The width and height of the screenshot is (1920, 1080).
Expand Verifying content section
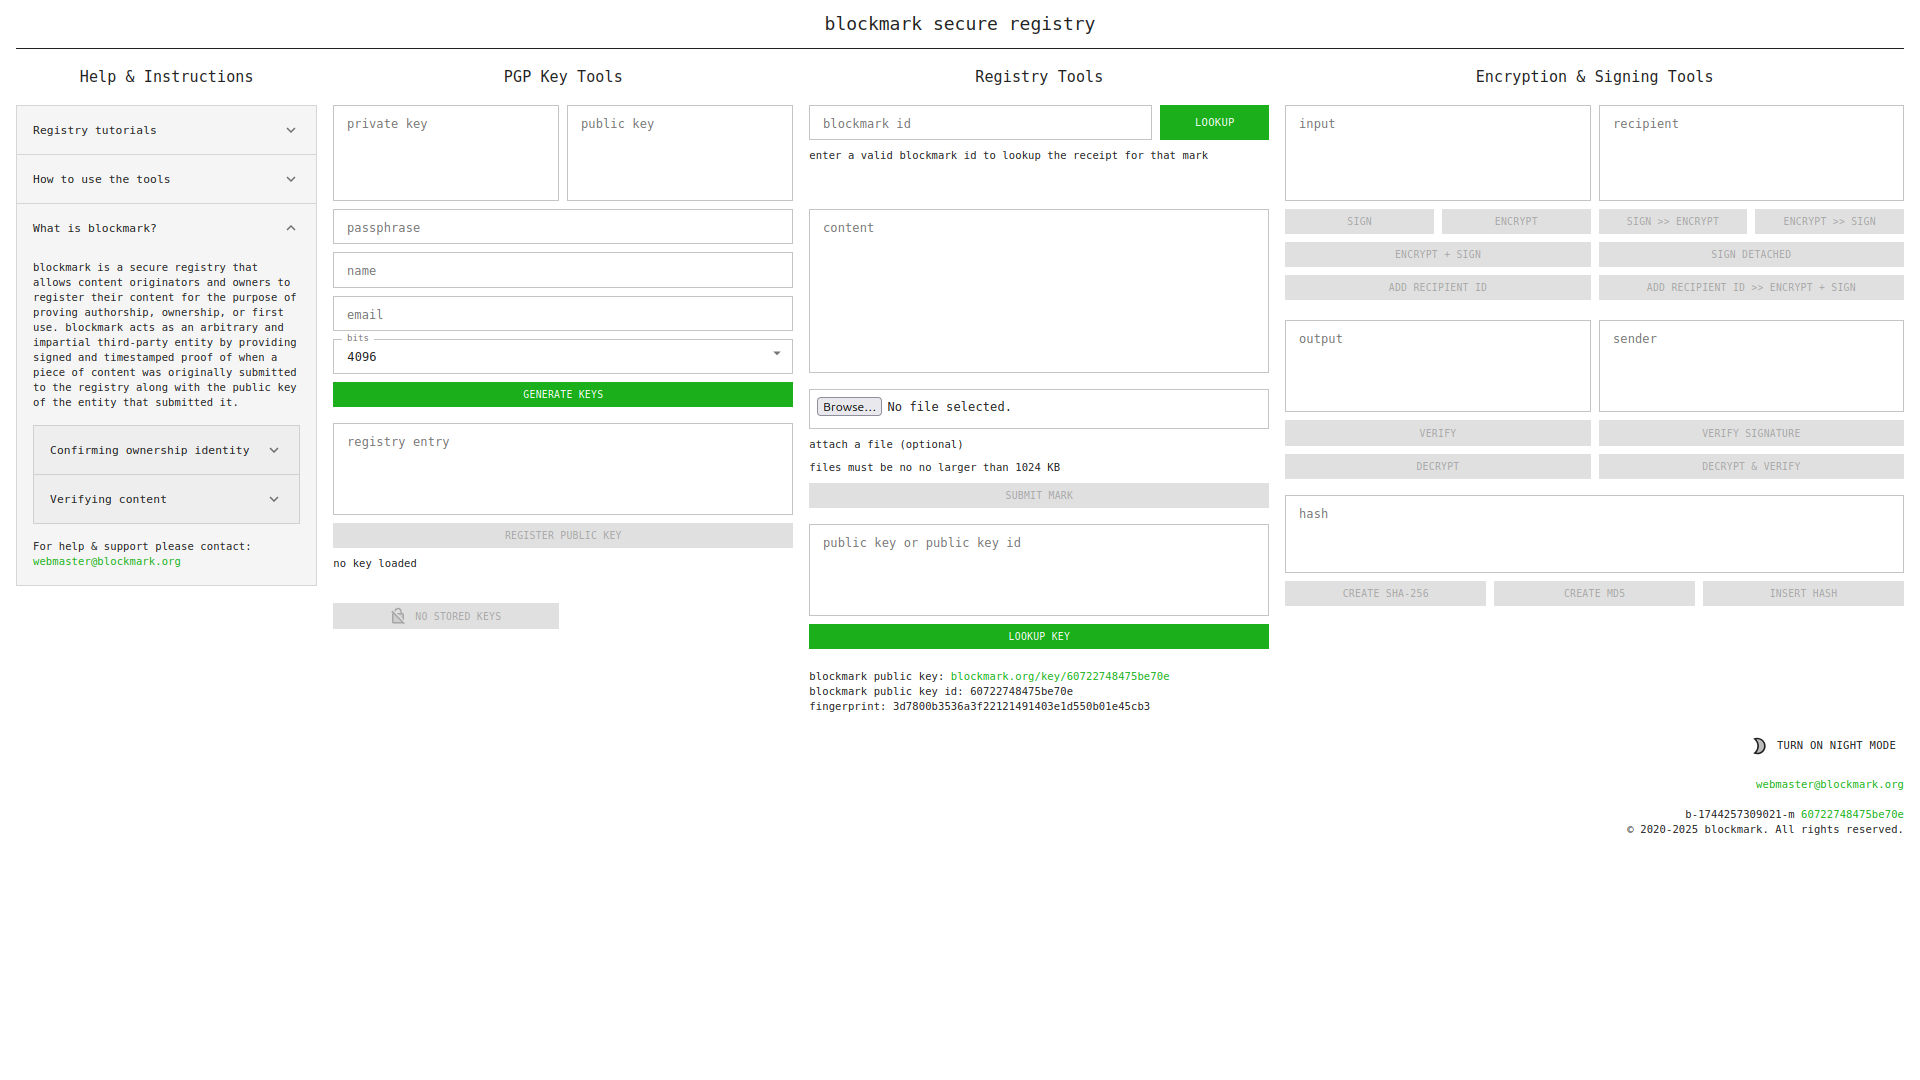point(166,499)
